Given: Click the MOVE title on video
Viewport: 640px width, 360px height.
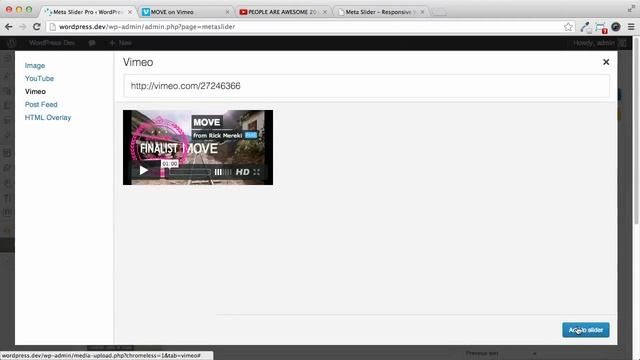Looking at the screenshot, I should [207, 122].
